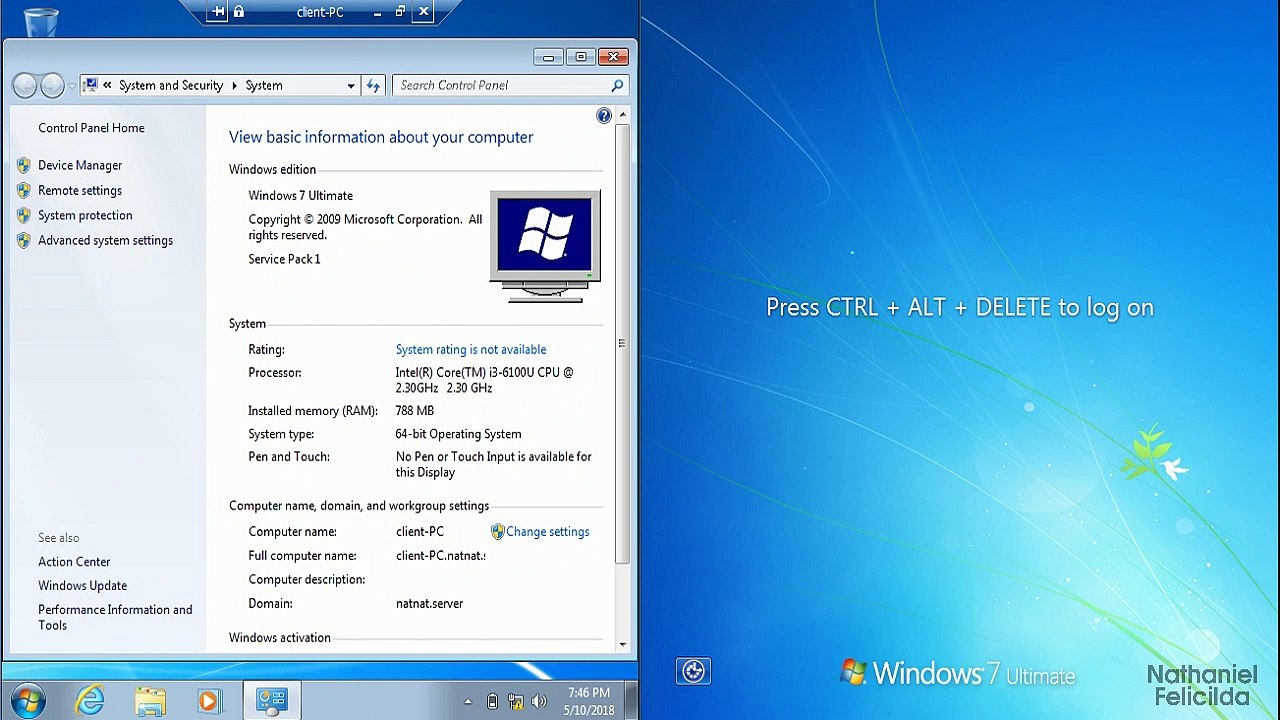Click the shield icon beside Device Manager

click(x=24, y=165)
